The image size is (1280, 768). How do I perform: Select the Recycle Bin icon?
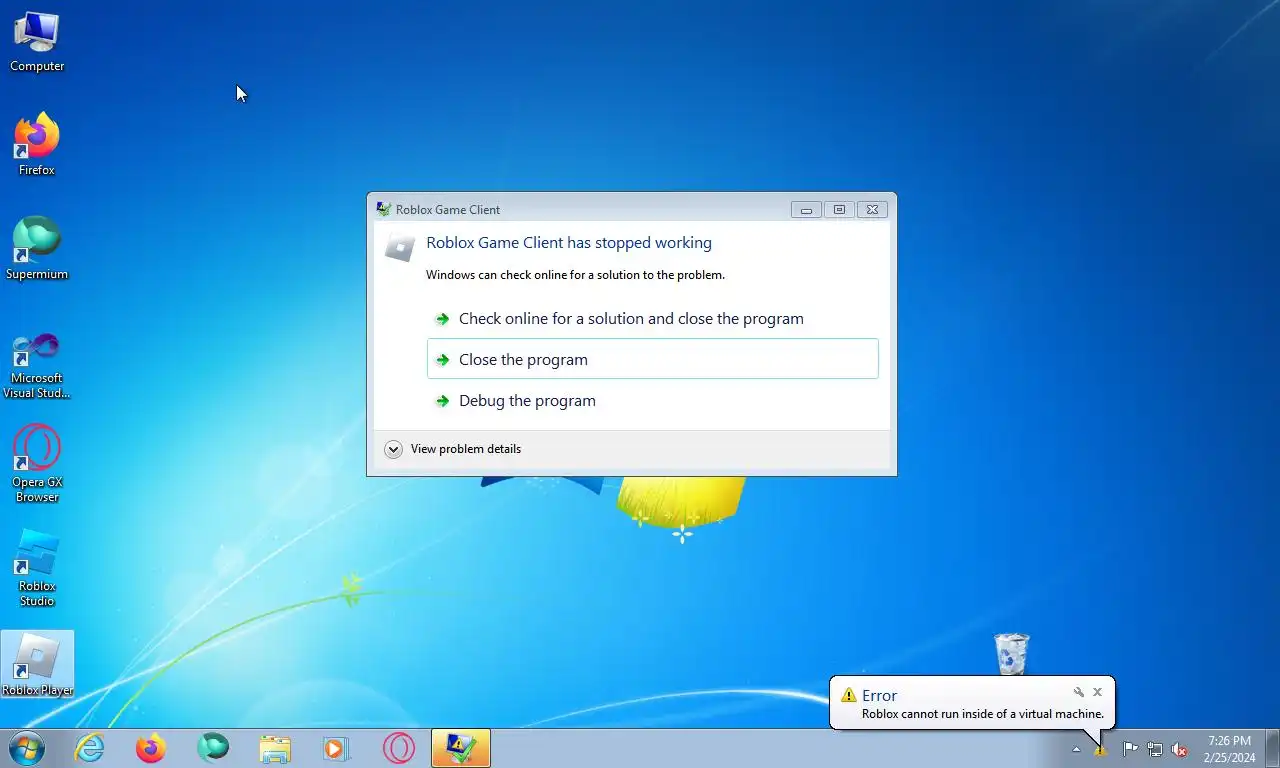1011,654
